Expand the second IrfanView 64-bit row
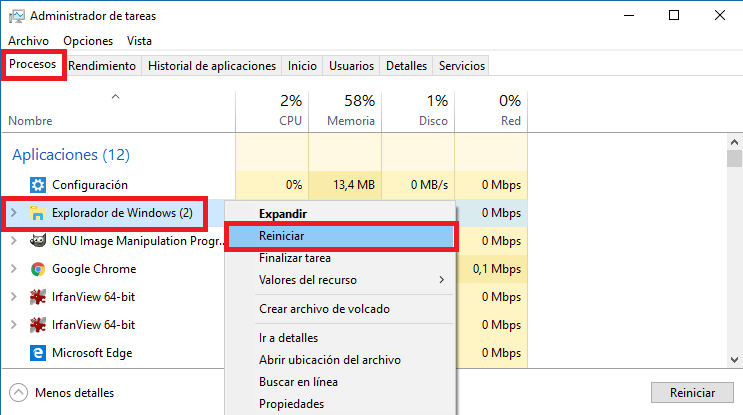The height and width of the screenshot is (415, 743). (x=14, y=325)
